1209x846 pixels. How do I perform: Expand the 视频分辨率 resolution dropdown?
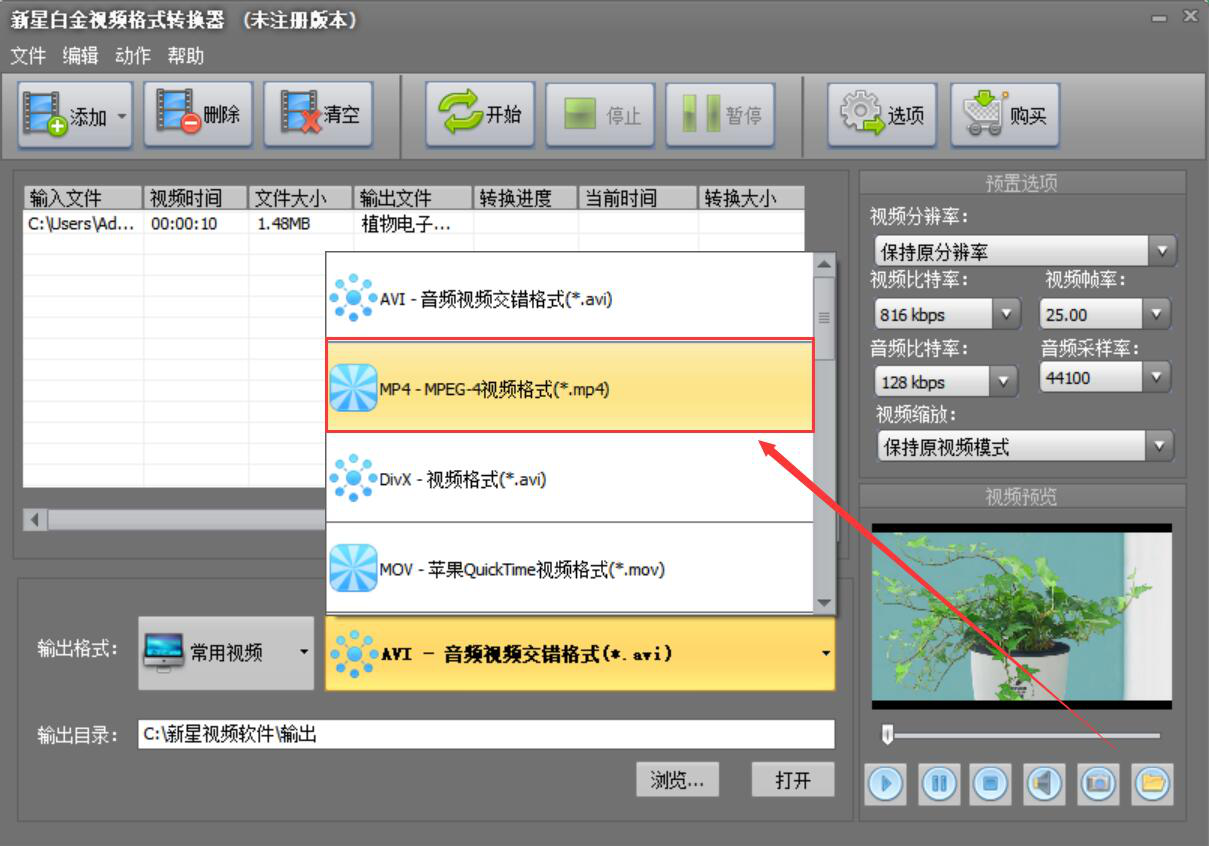[x=1162, y=251]
